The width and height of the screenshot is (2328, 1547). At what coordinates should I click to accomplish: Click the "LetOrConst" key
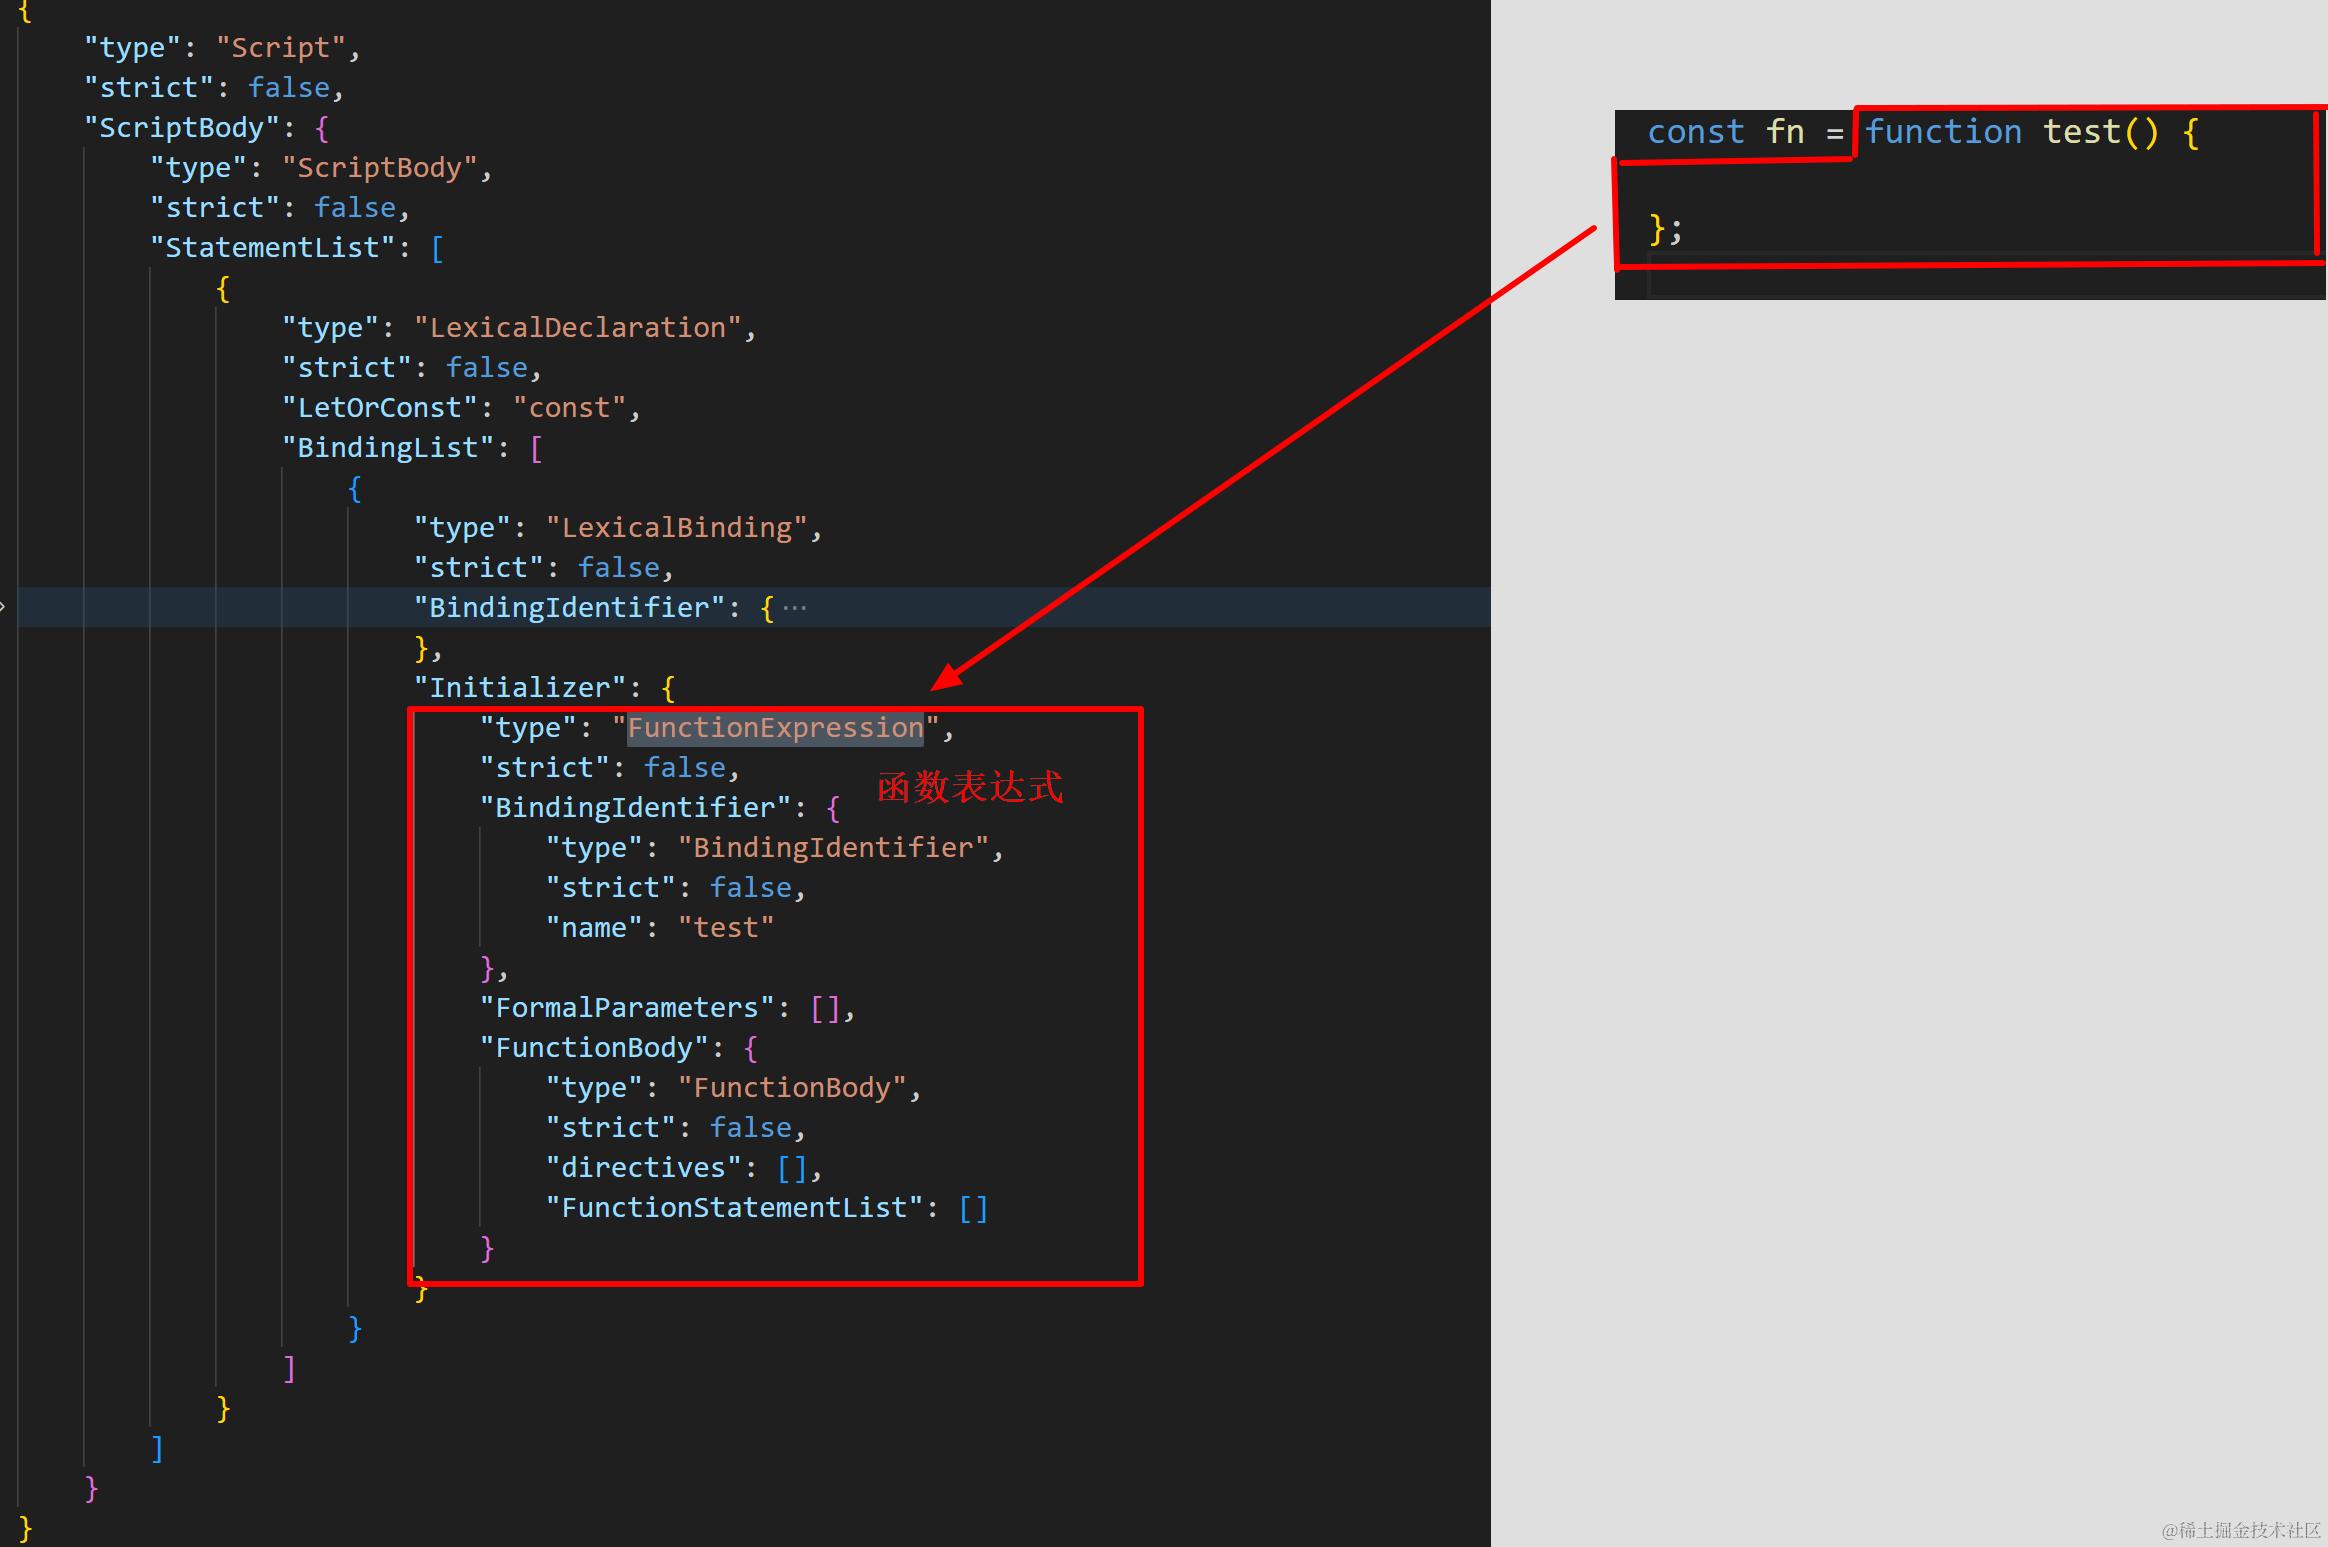379,407
